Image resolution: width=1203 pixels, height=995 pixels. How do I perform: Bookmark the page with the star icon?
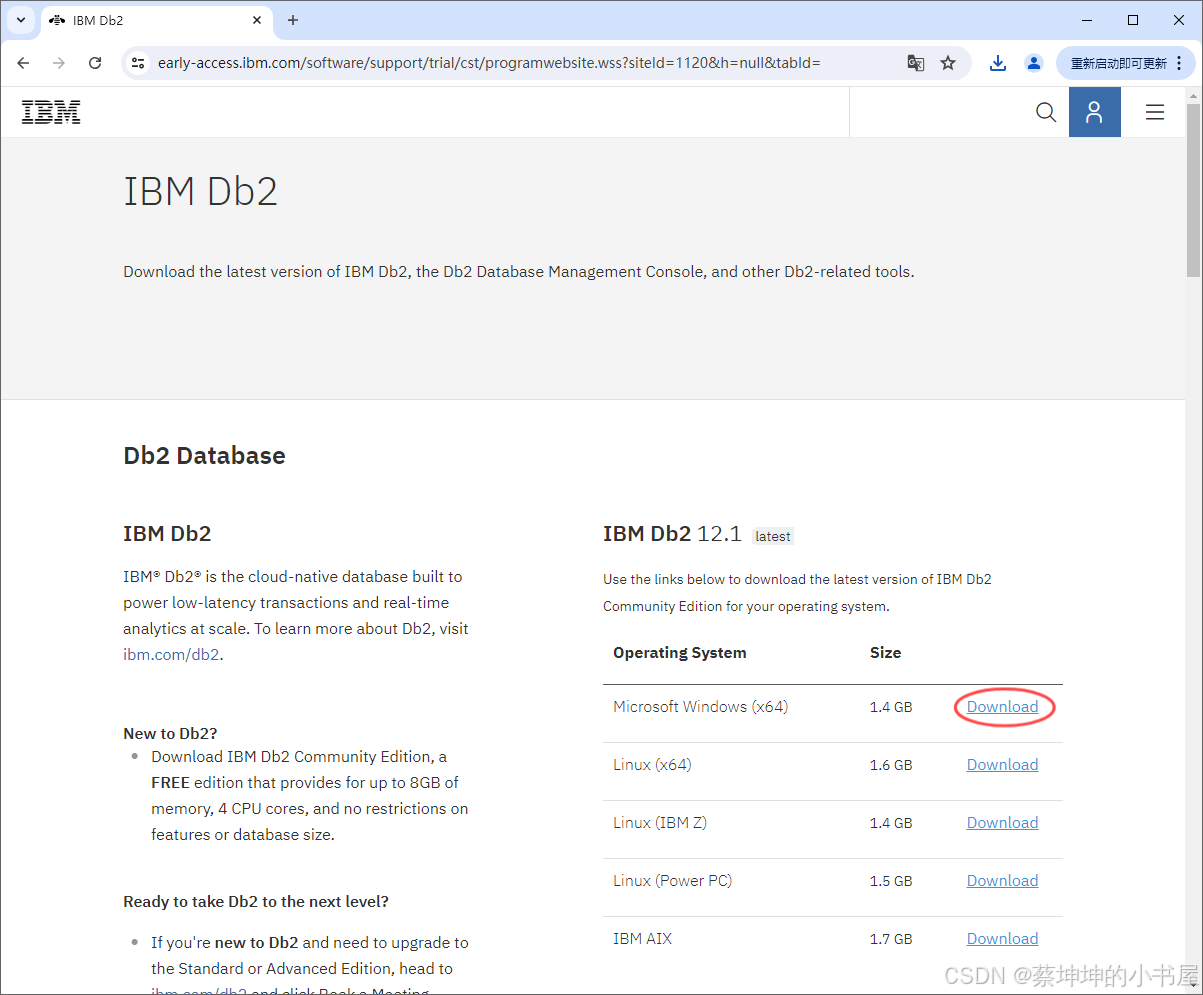pyautogui.click(x=947, y=62)
